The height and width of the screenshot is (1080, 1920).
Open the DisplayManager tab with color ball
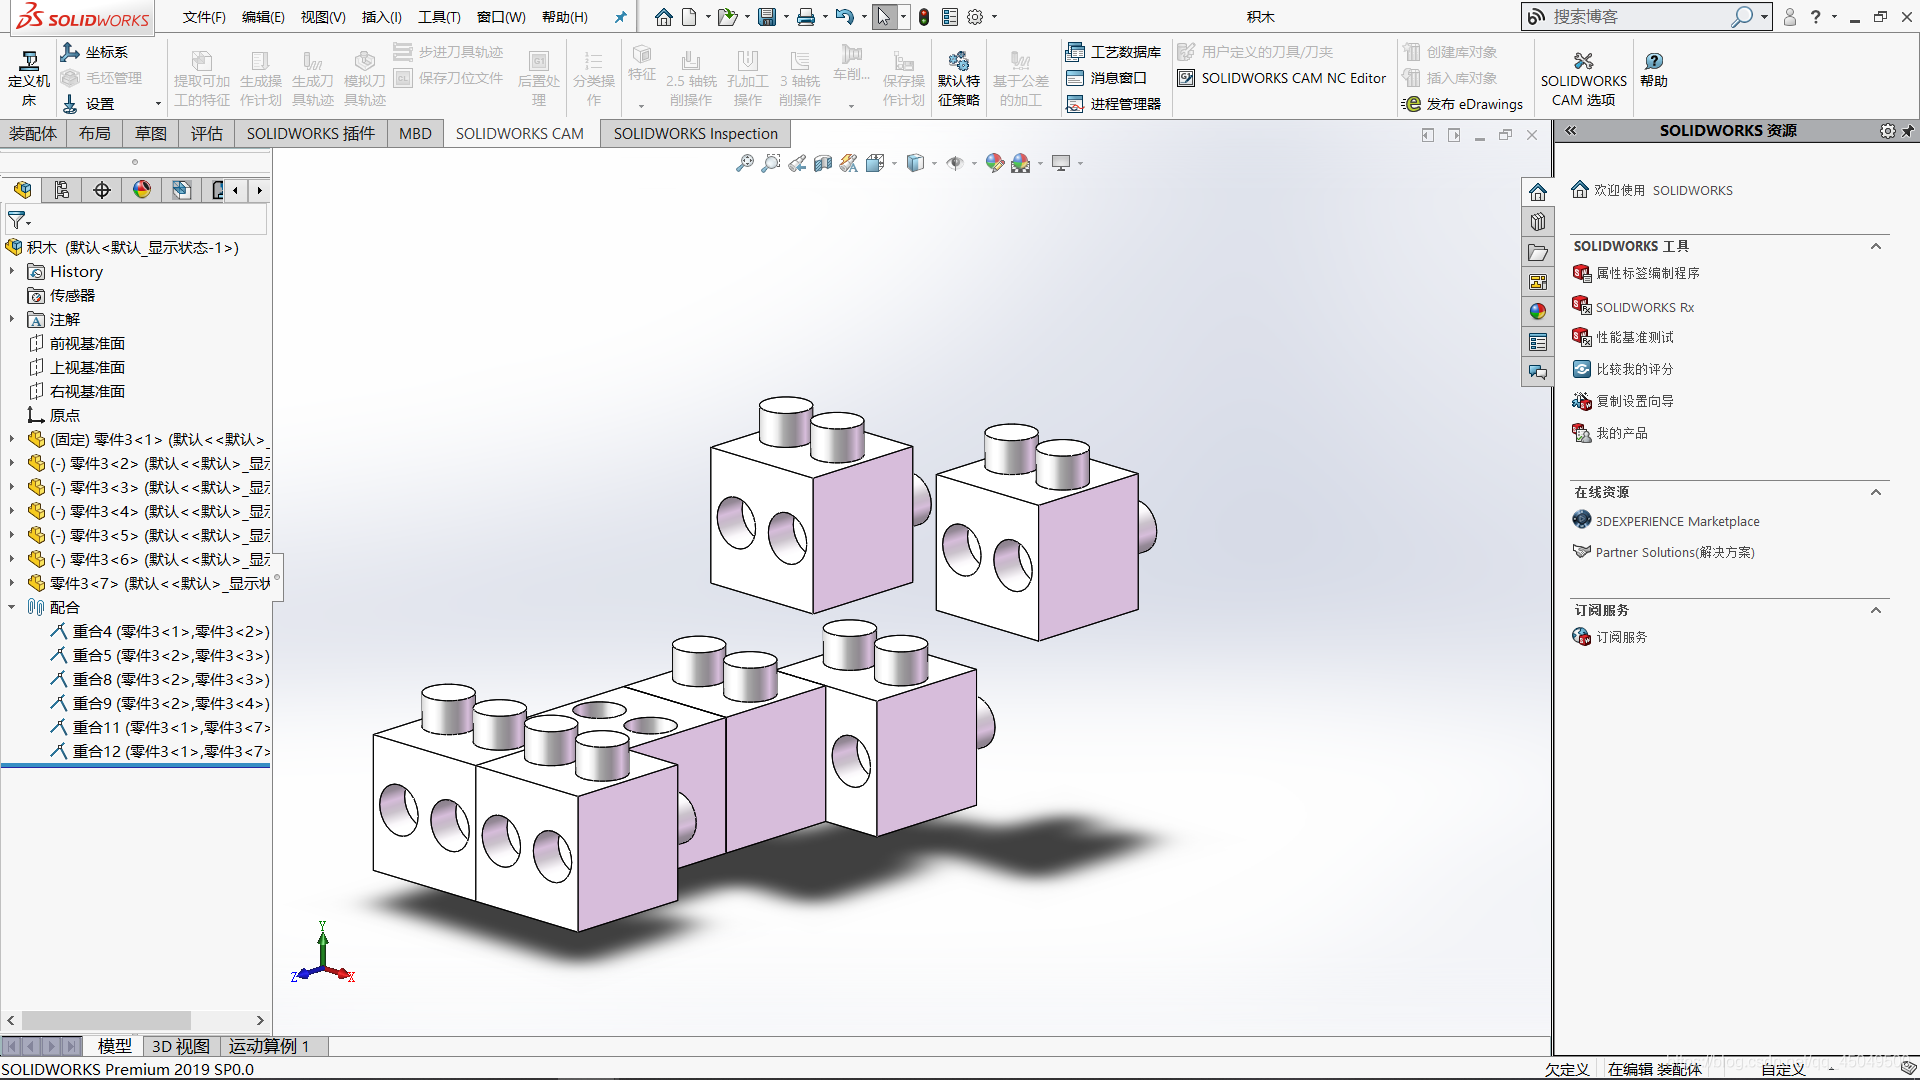[142, 190]
